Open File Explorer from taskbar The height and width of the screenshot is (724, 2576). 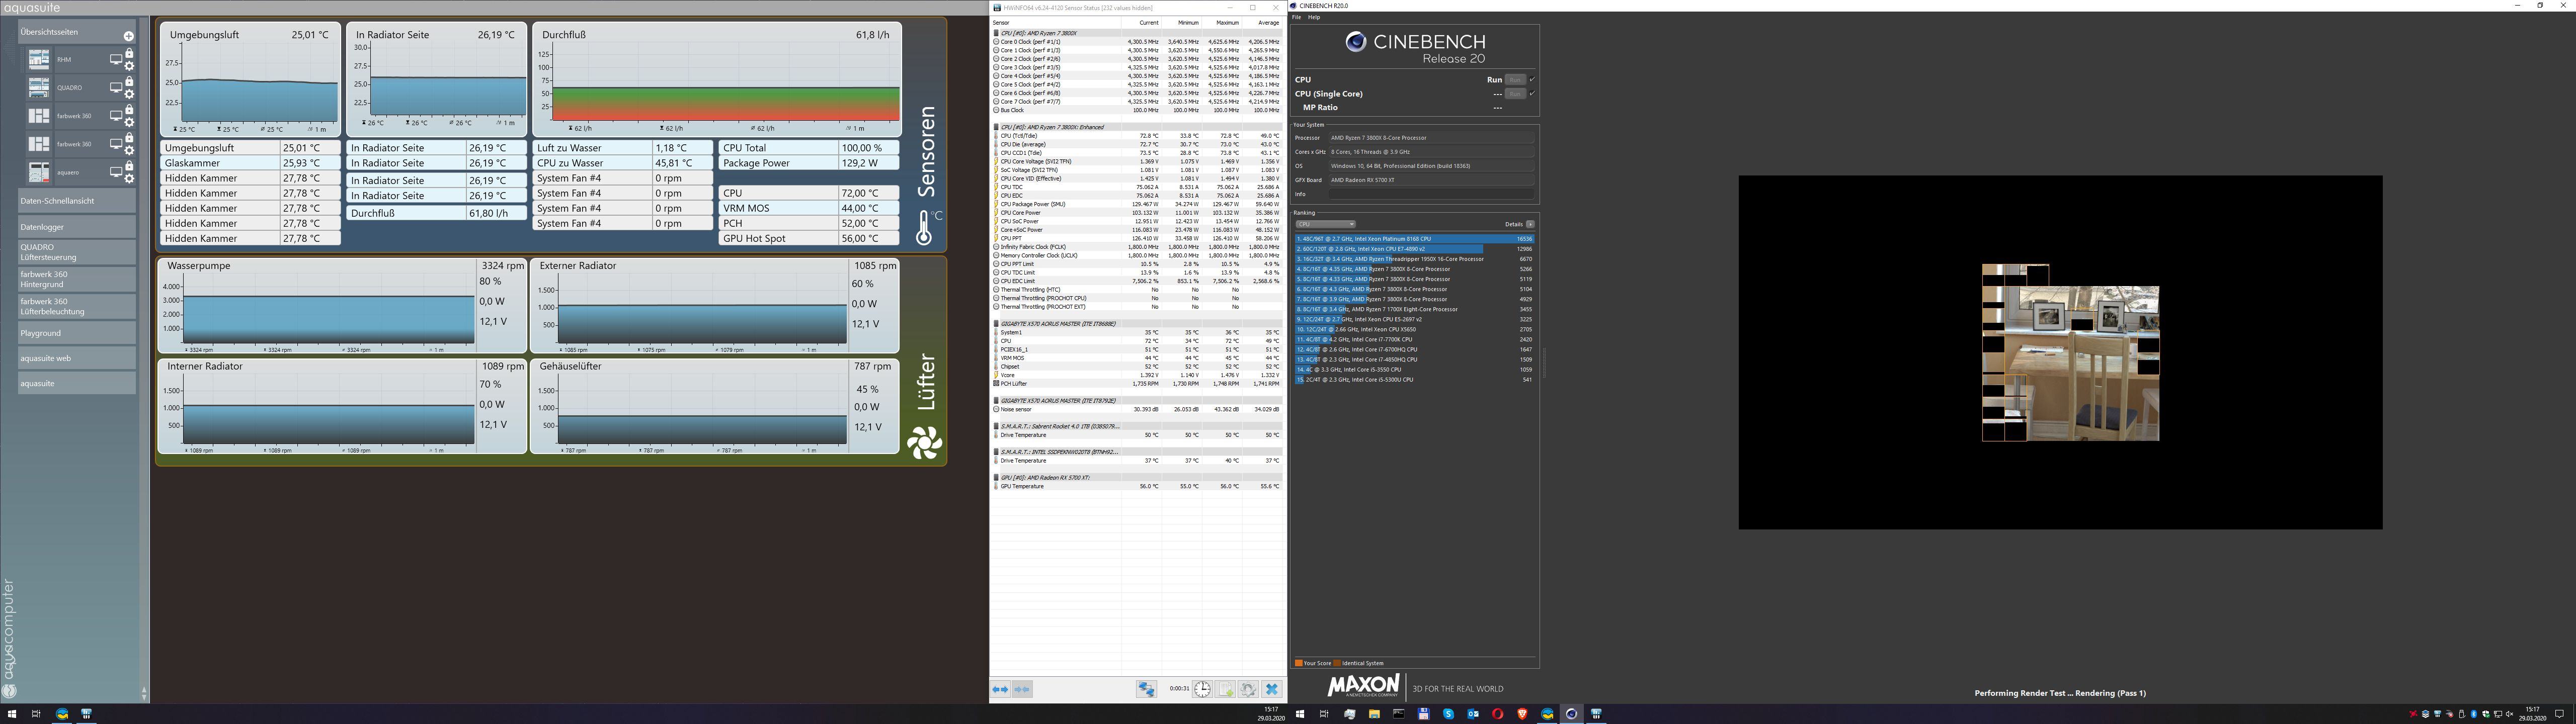1374,714
